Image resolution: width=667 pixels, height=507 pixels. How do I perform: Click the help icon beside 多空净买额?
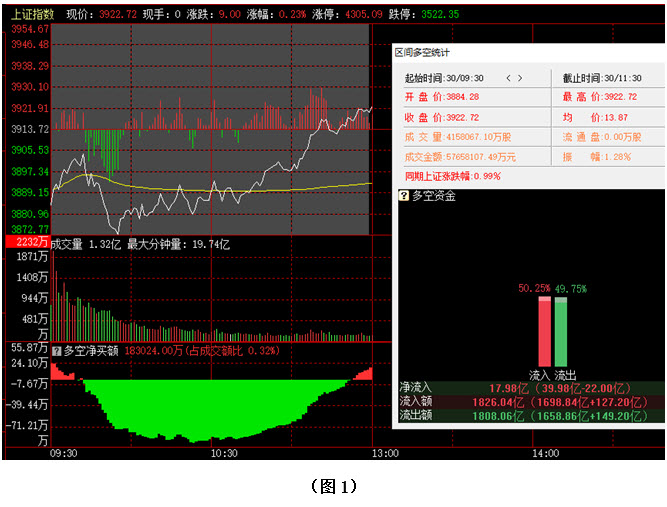(x=56, y=351)
